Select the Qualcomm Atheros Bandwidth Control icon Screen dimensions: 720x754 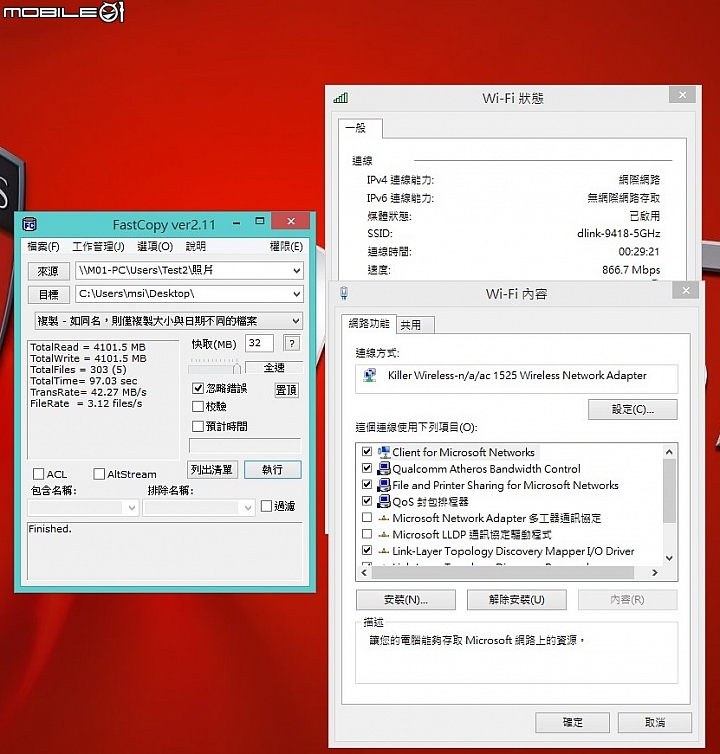click(384, 468)
